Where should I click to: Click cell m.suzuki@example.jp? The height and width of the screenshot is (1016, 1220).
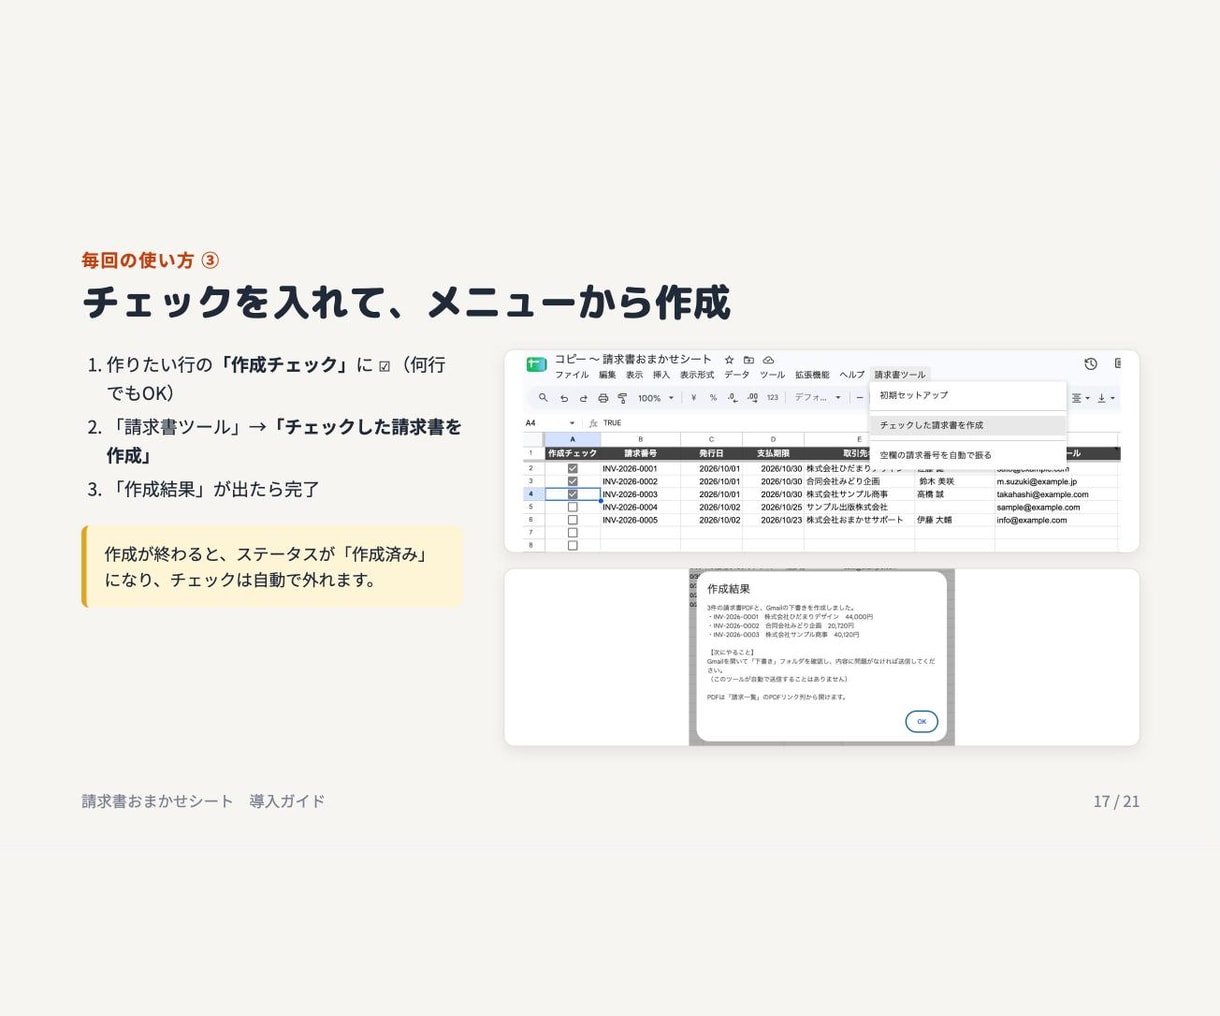click(x=1057, y=481)
